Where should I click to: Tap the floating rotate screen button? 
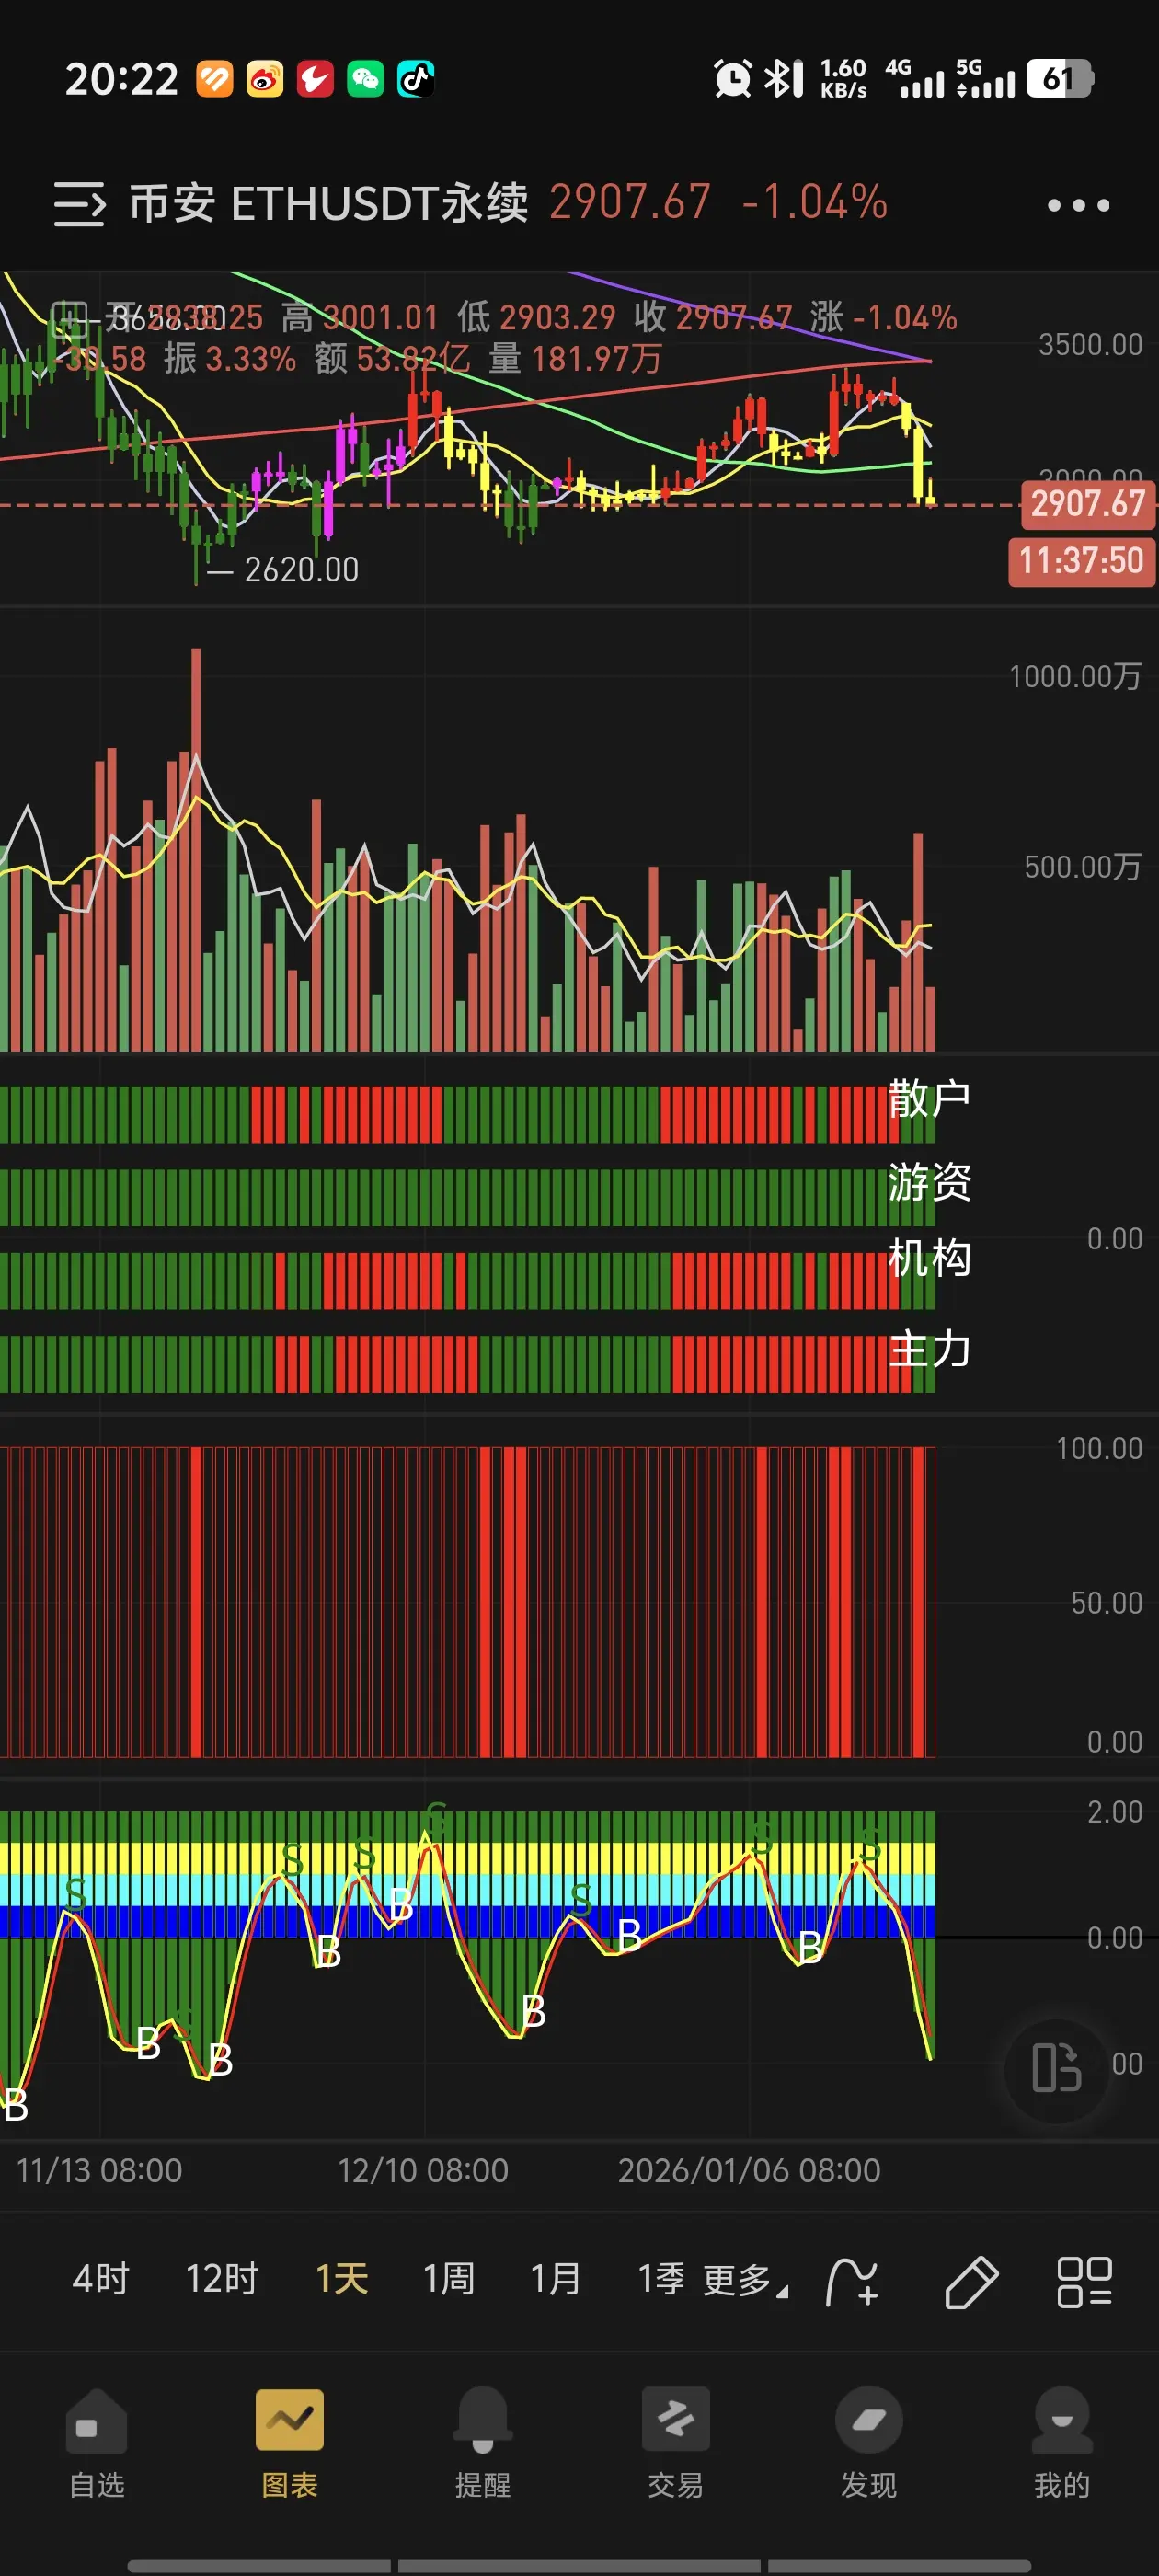click(1057, 2068)
